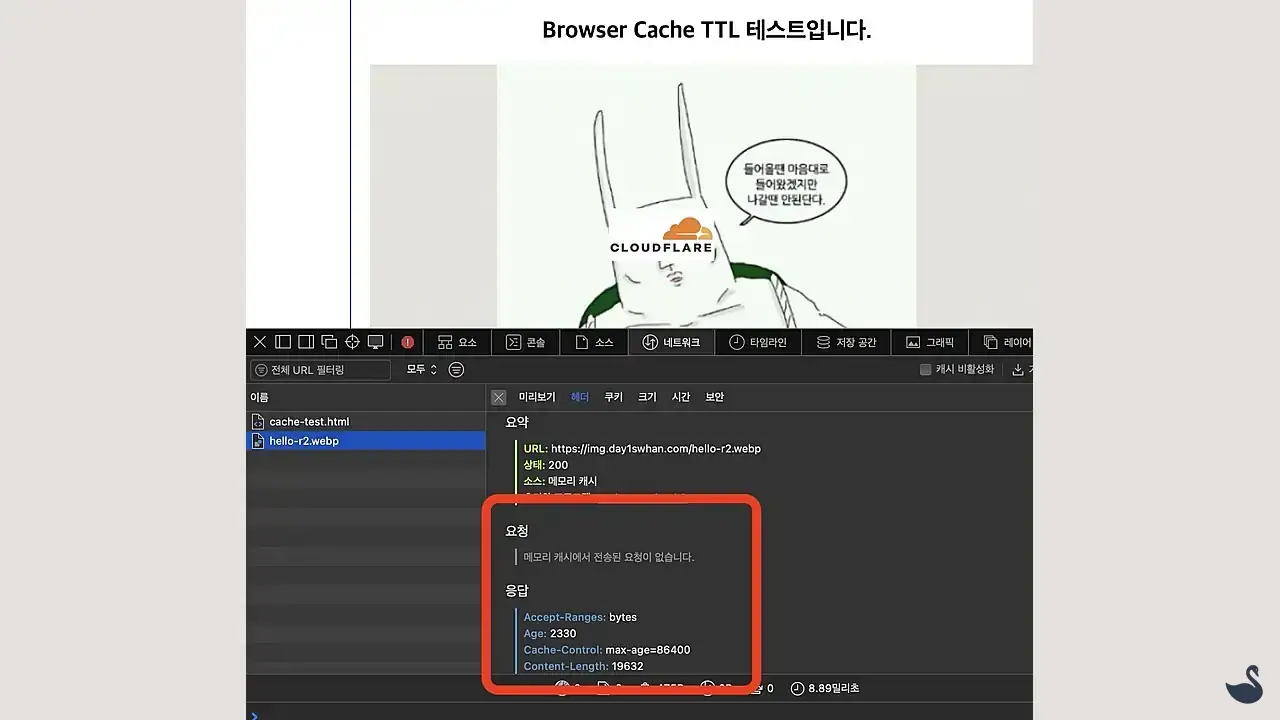Viewport: 1280px width, 720px height.
Task: Open the 보안 detail tab
Action: click(714, 397)
